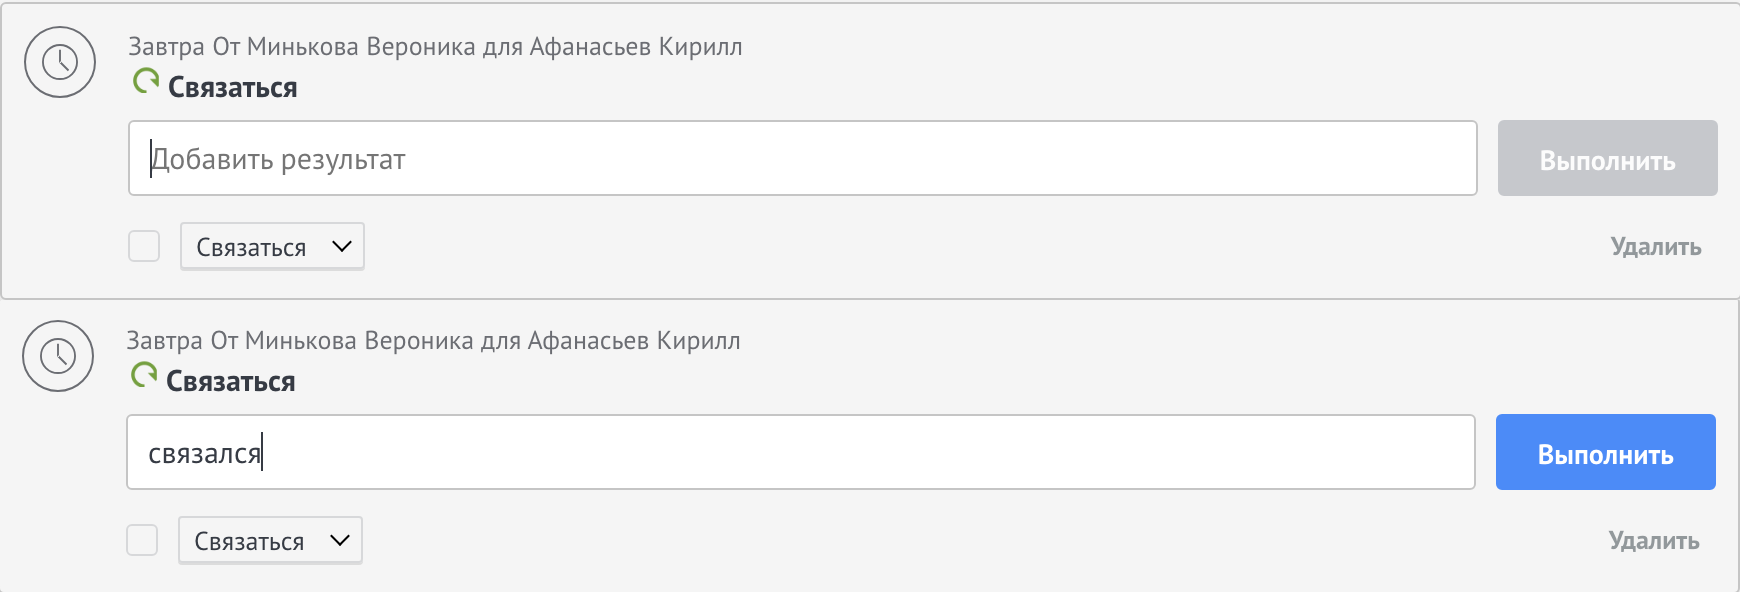The image size is (1740, 592).
Task: Open the Связаться dropdown on the second task
Action: [269, 540]
